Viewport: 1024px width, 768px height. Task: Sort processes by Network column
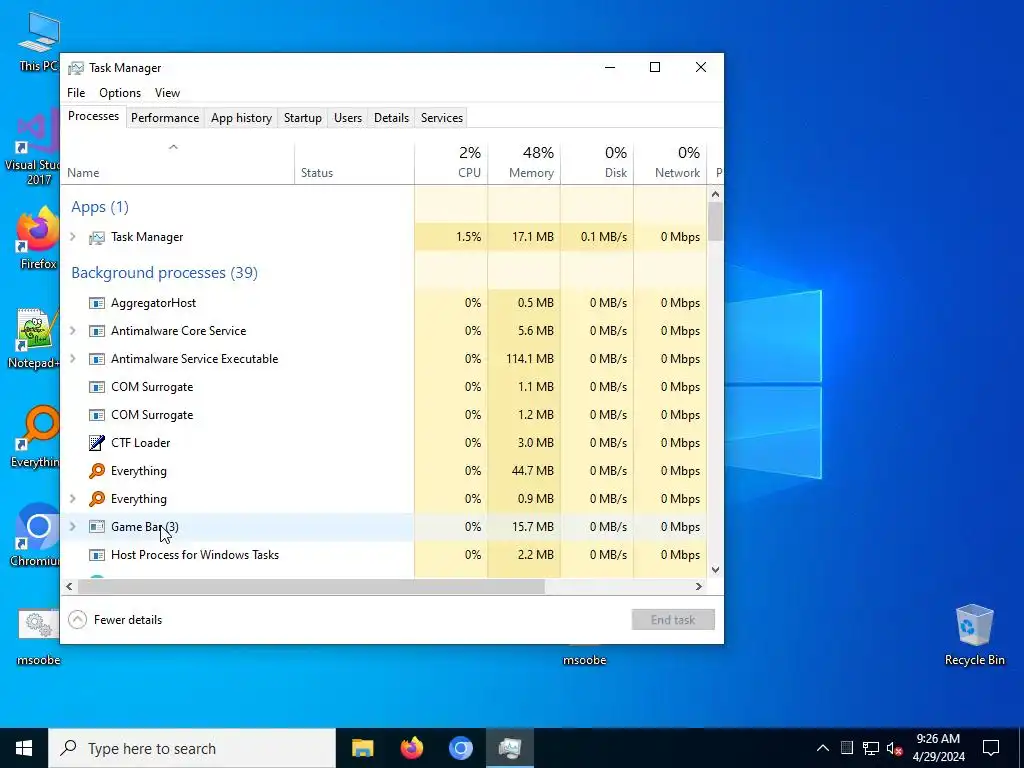(670, 163)
